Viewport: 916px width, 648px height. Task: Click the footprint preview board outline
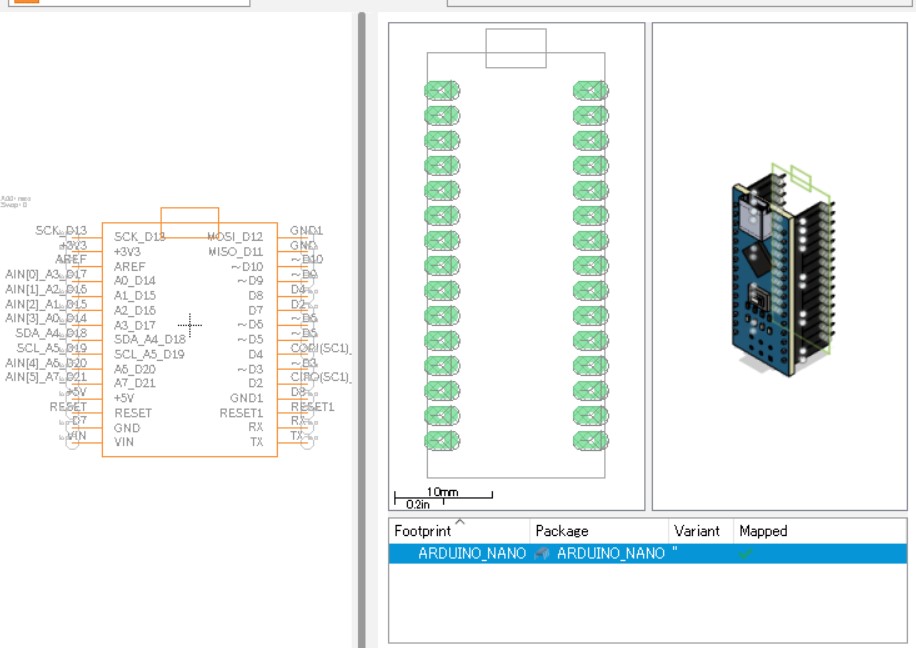tap(516, 265)
